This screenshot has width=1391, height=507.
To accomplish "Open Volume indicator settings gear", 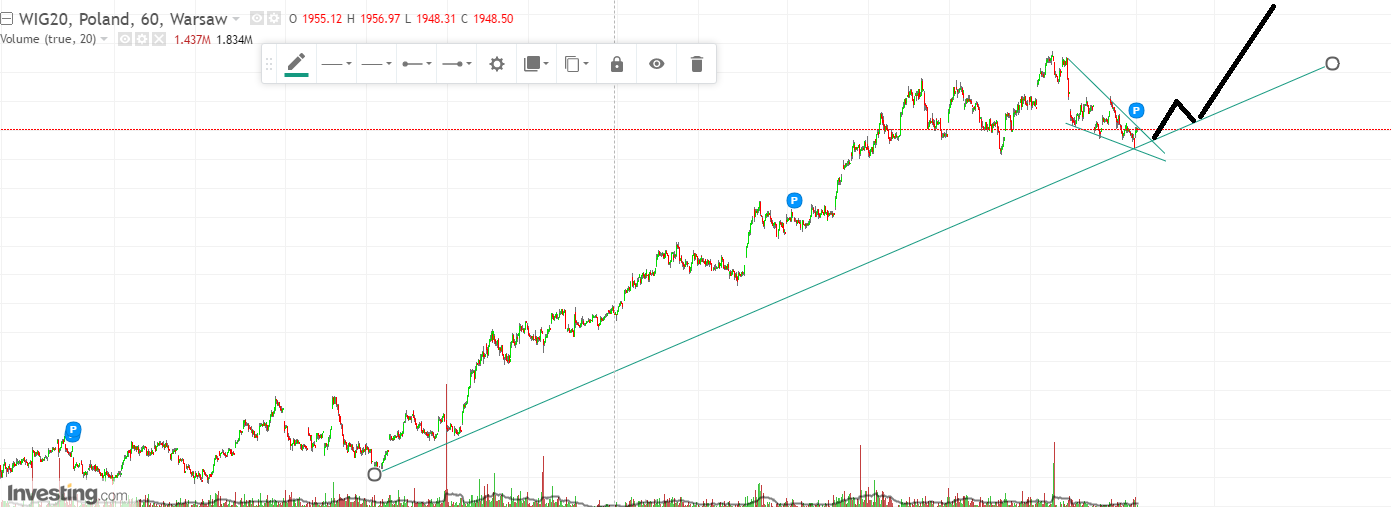I will [x=142, y=39].
